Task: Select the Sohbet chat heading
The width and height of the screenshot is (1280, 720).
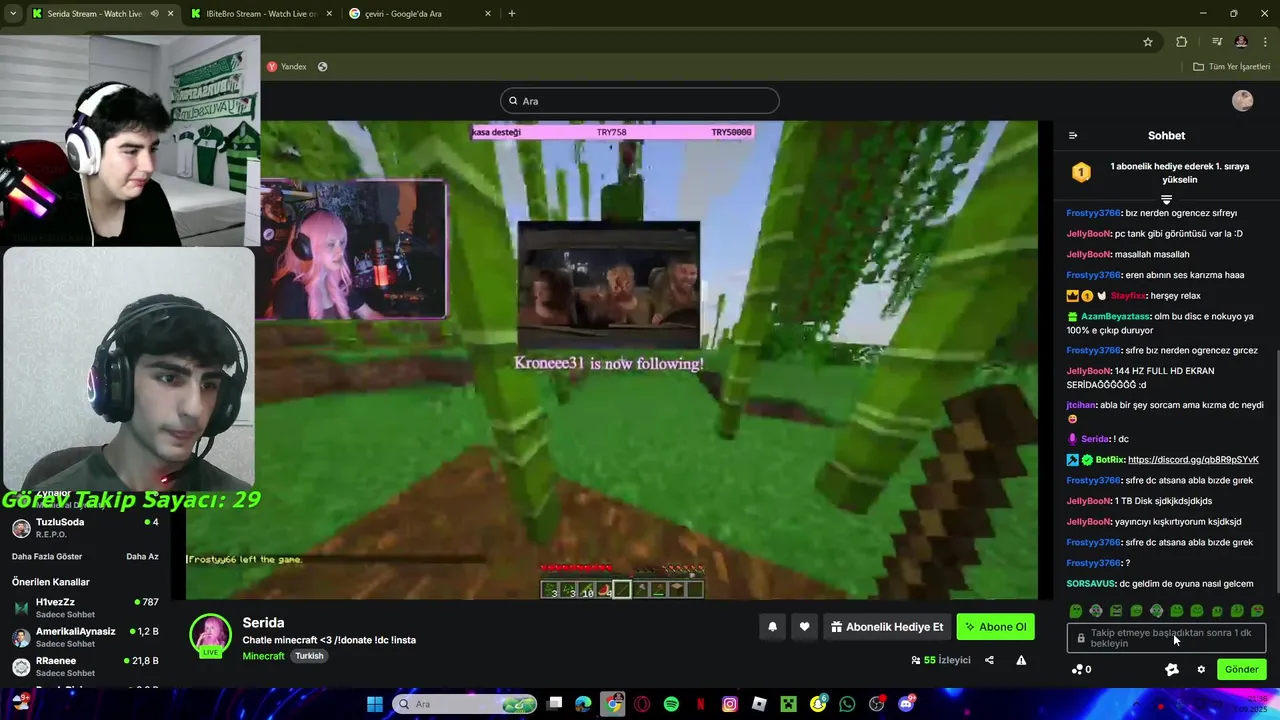Action: click(1166, 135)
